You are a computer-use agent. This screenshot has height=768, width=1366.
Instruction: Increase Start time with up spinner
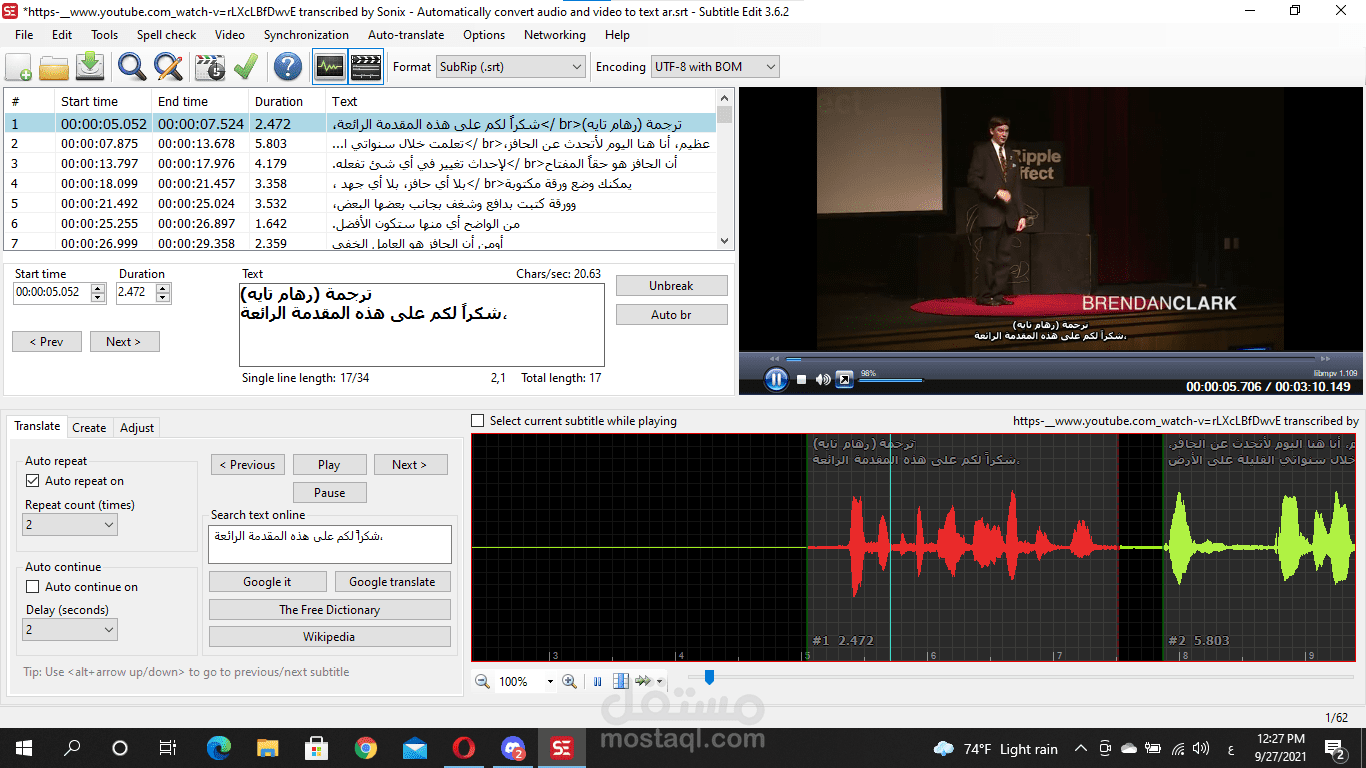click(98, 288)
